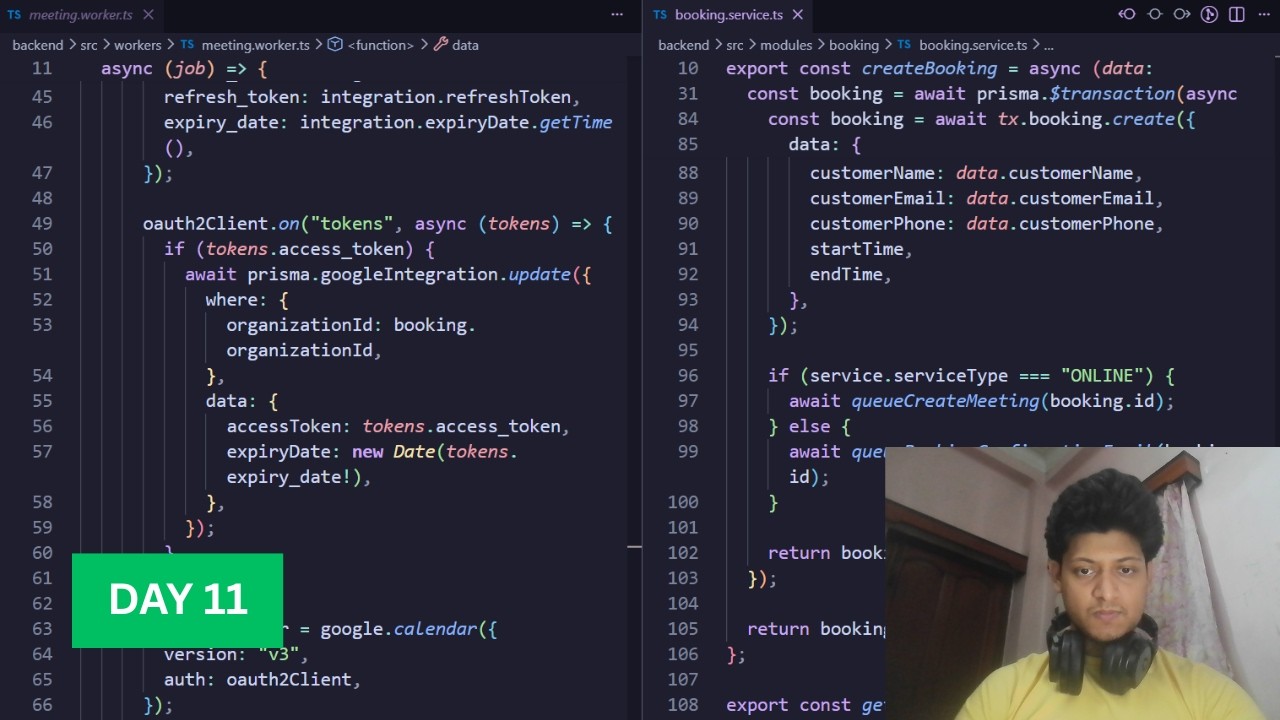Click 'getTime' method on line 46

tap(576, 122)
